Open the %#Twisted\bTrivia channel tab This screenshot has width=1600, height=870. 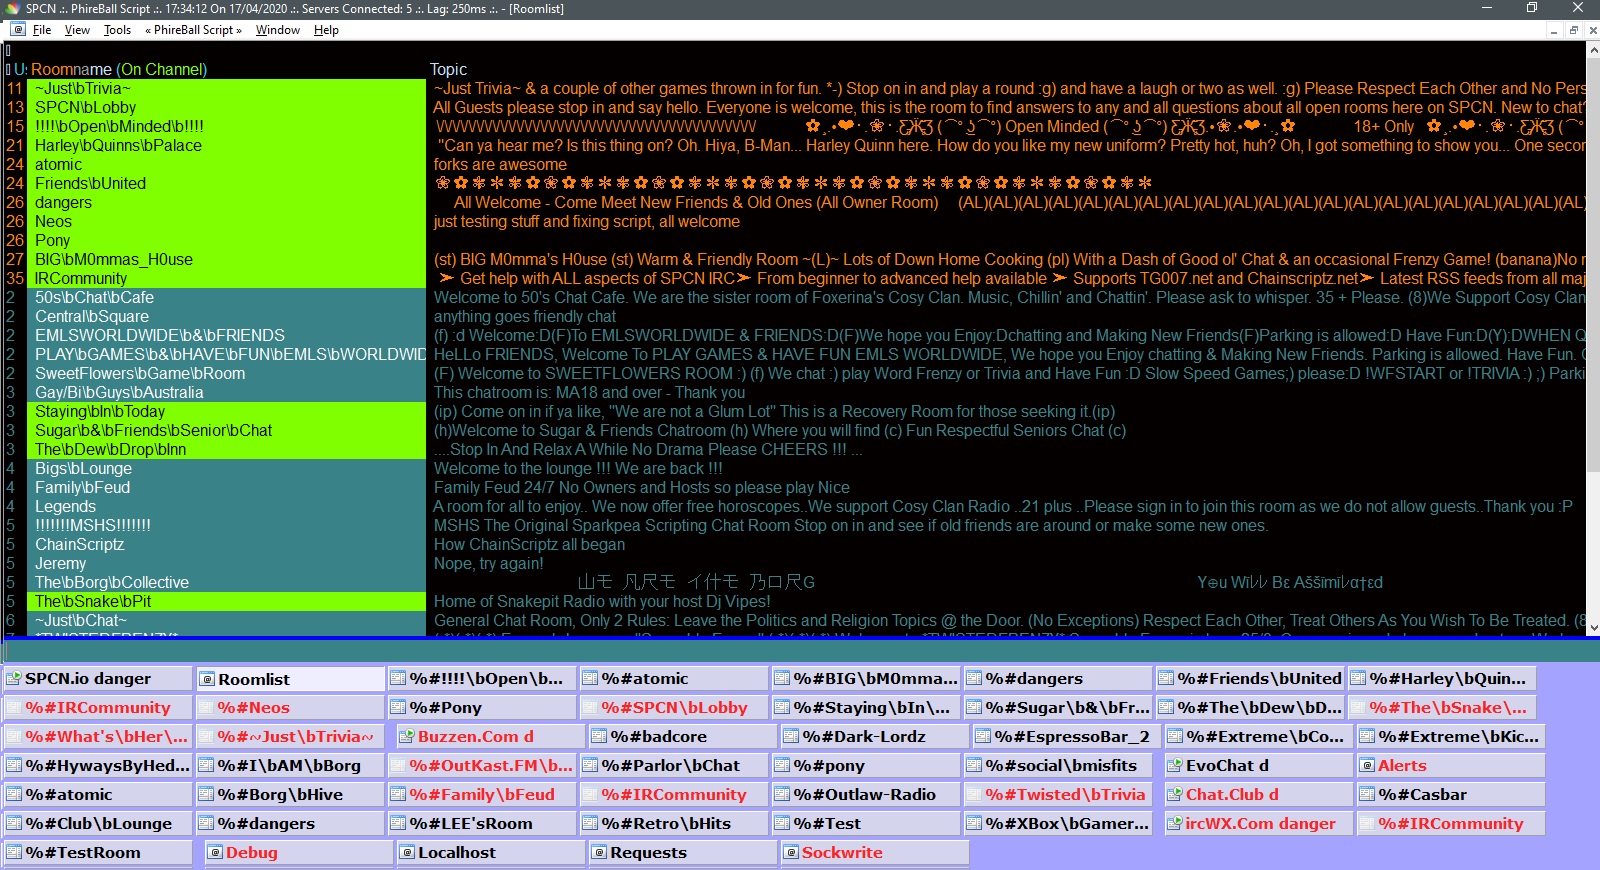click(1058, 795)
